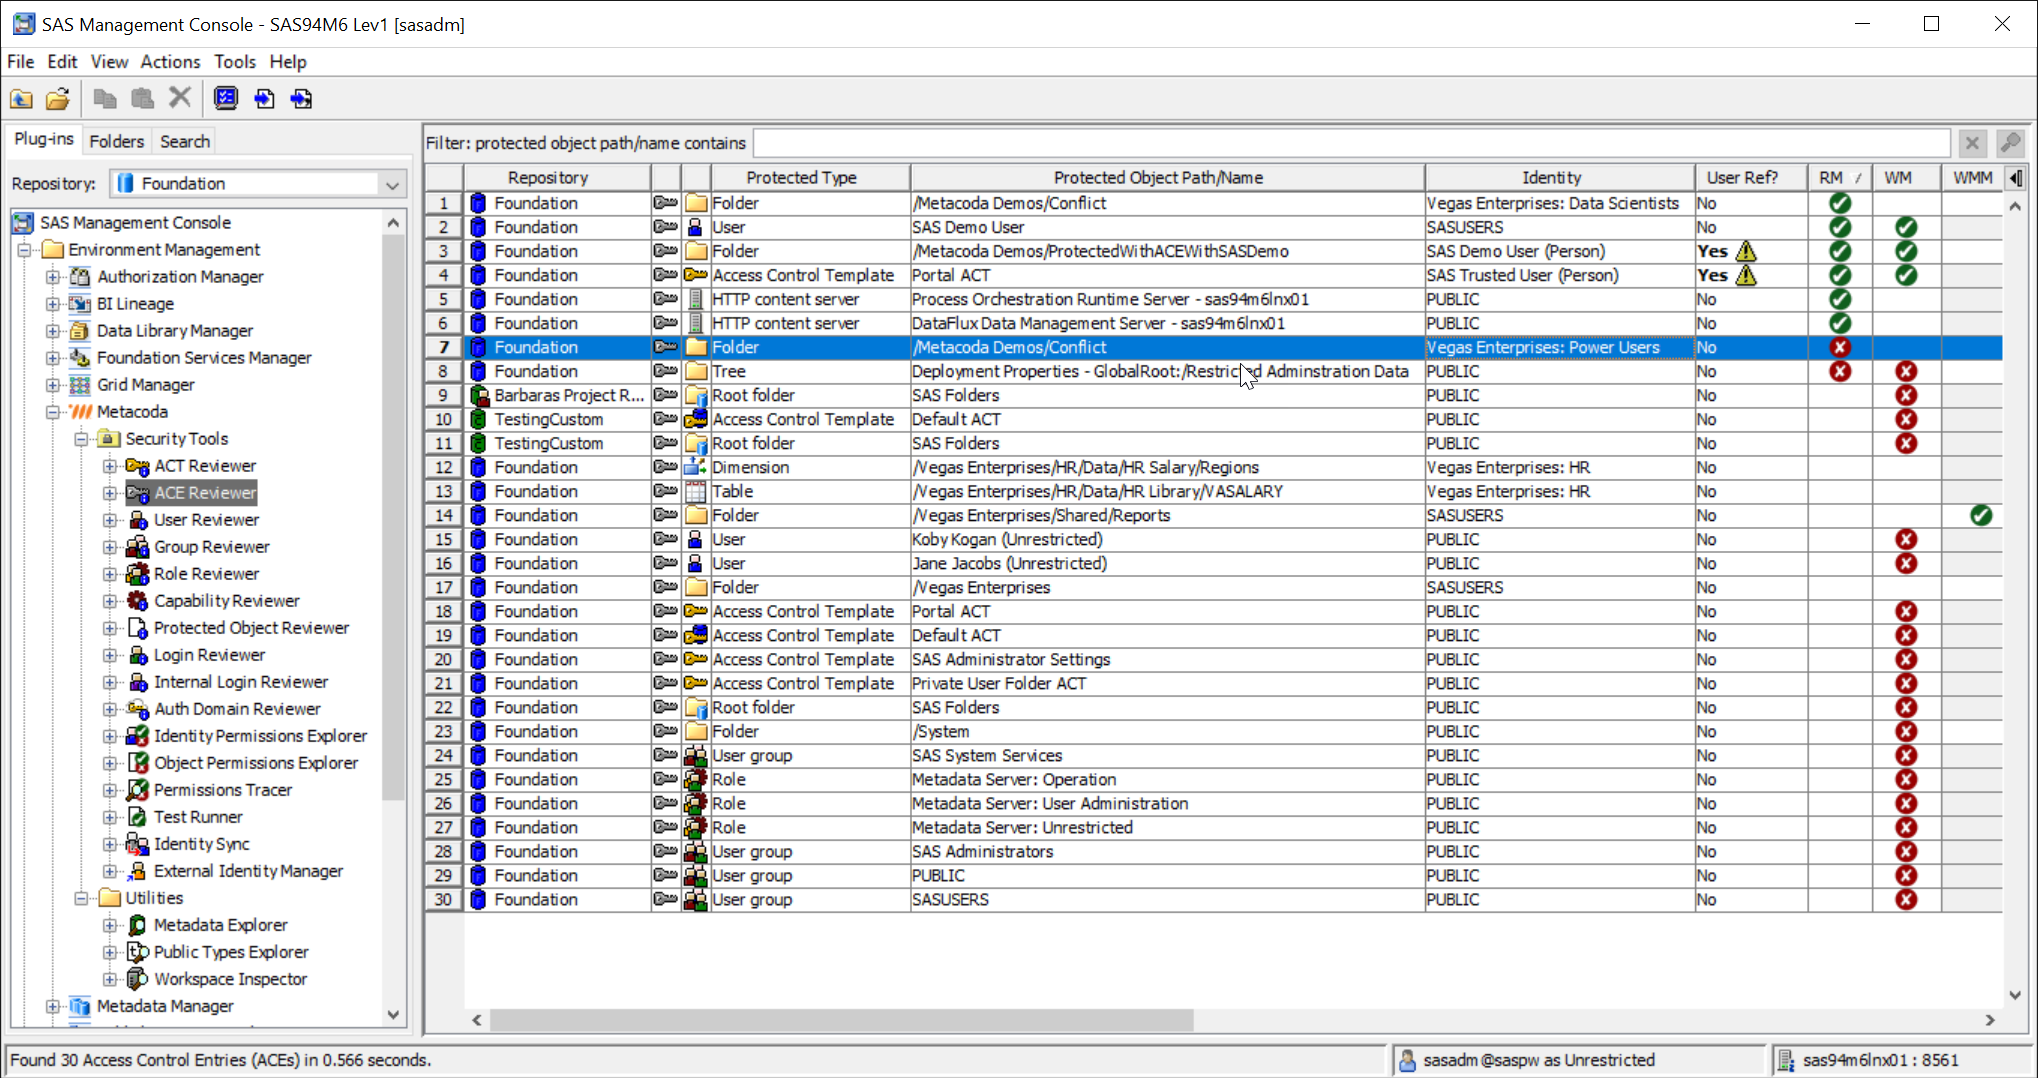
Task: Open the User Reviewer plug-in icon
Action: pos(138,520)
